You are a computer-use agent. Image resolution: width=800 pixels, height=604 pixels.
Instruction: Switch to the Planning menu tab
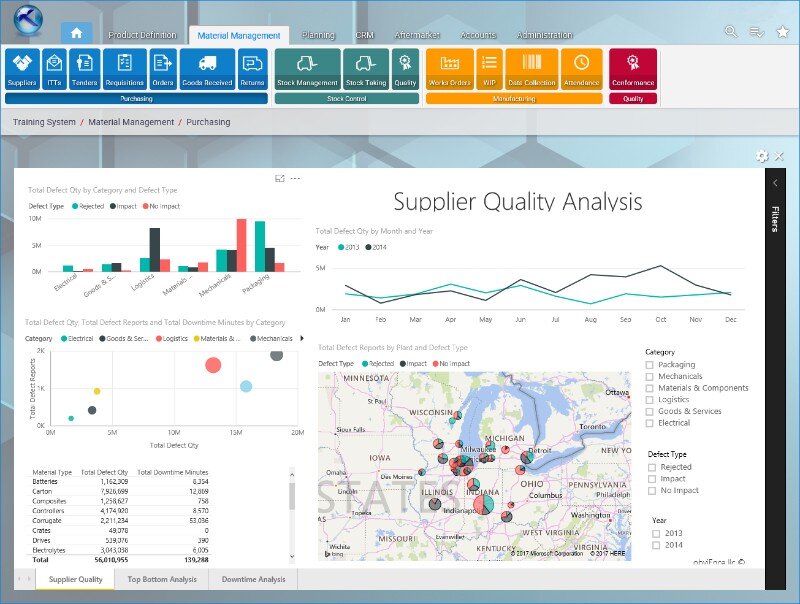coord(318,35)
